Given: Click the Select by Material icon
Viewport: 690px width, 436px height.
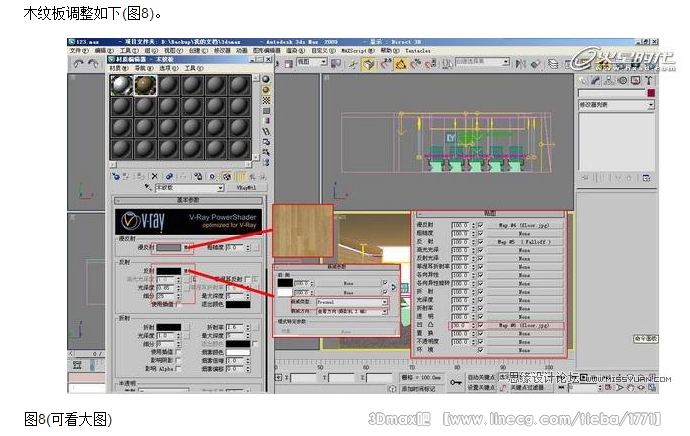Looking at the screenshot, I should coord(266,152).
